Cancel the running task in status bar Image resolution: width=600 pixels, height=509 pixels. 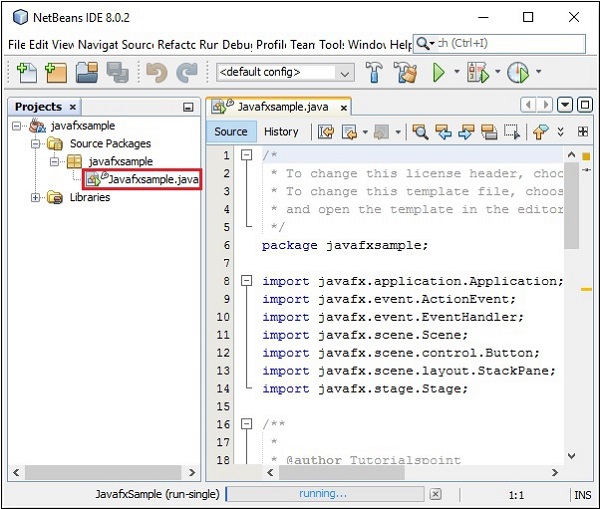point(434,494)
